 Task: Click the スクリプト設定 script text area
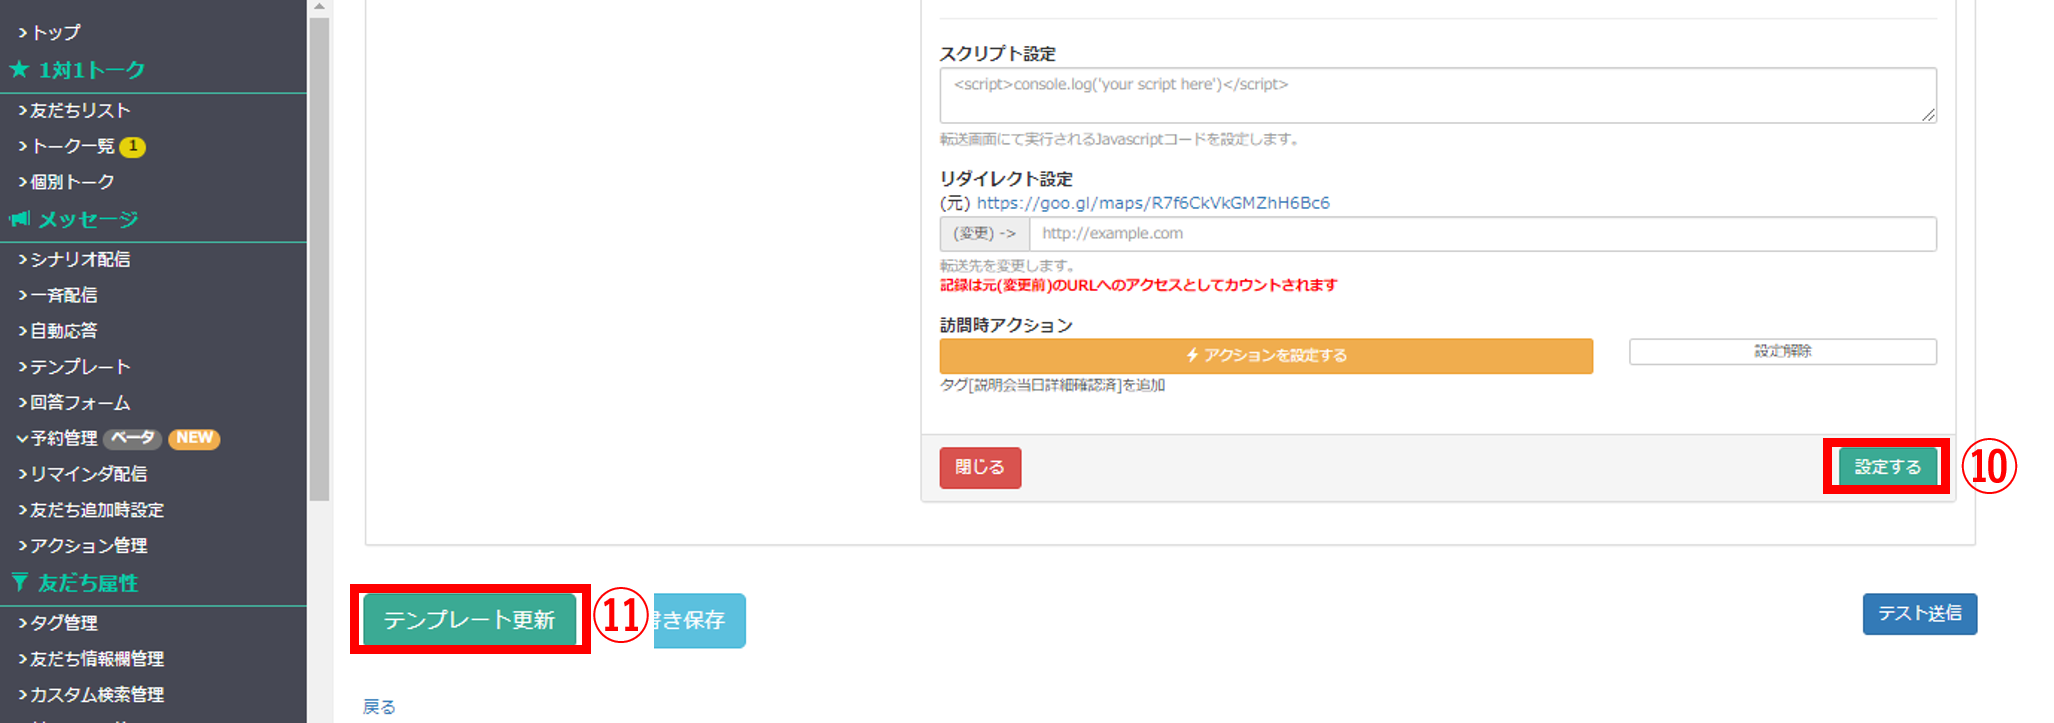(x=1438, y=96)
